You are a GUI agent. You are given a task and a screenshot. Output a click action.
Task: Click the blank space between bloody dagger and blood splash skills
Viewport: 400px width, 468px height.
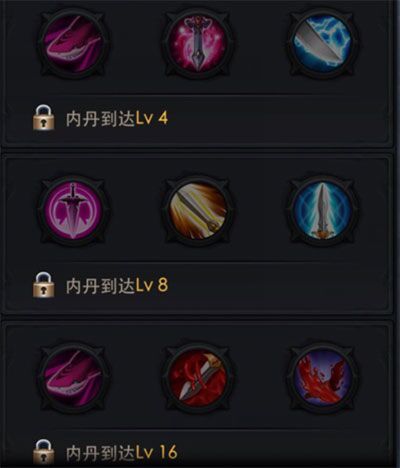tap(260, 379)
